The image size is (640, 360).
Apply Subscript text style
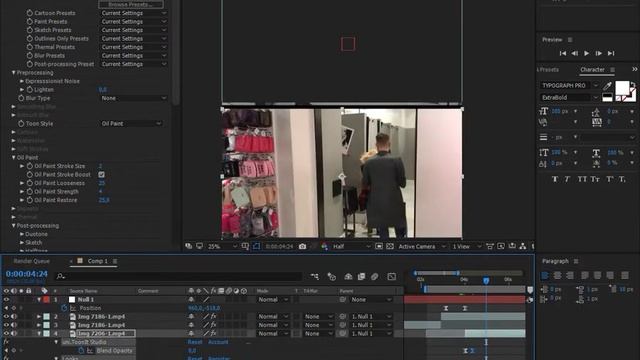[622, 179]
